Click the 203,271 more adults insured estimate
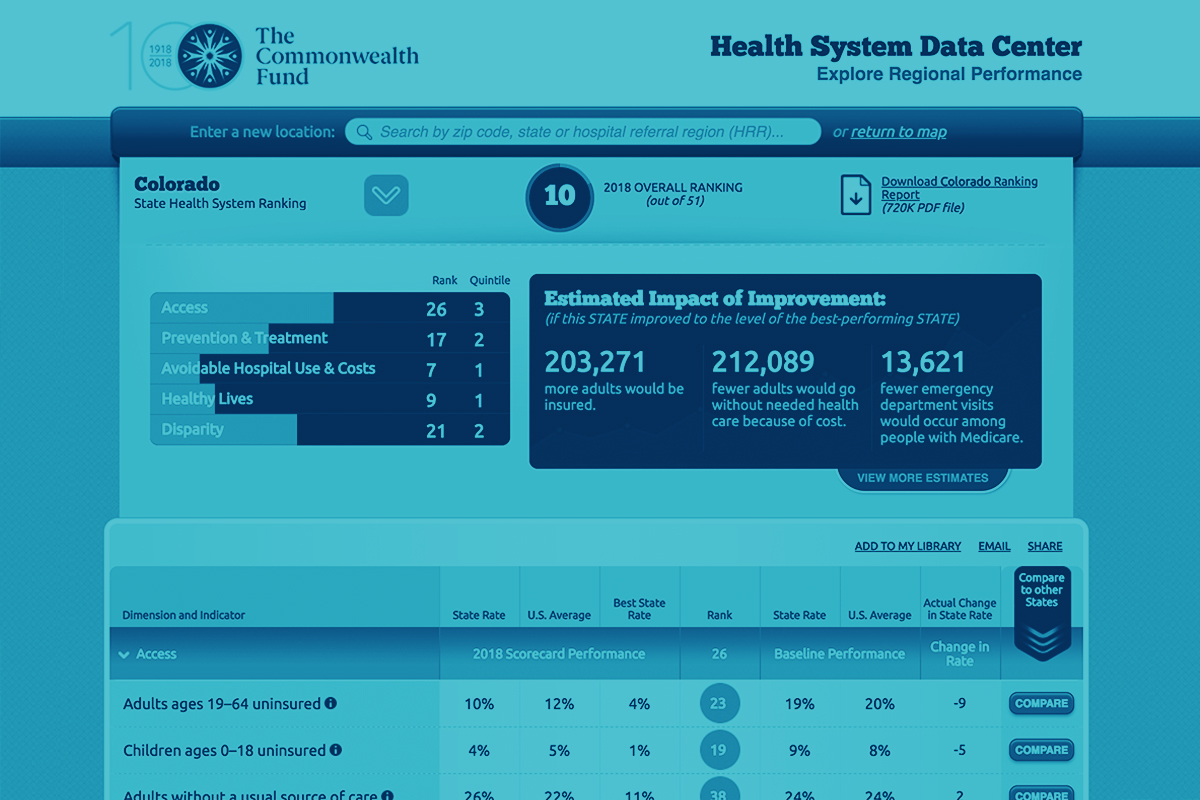This screenshot has width=1200, height=800. pos(614,378)
